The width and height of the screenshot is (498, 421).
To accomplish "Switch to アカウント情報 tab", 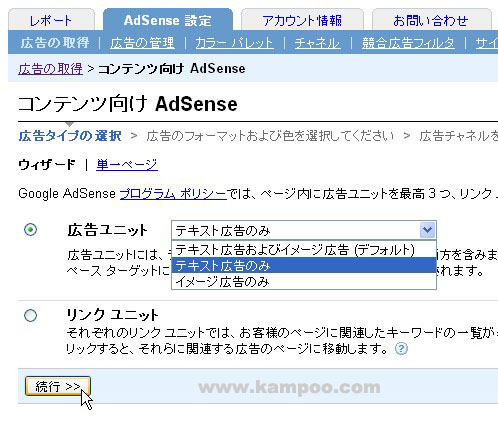I will pos(302,20).
